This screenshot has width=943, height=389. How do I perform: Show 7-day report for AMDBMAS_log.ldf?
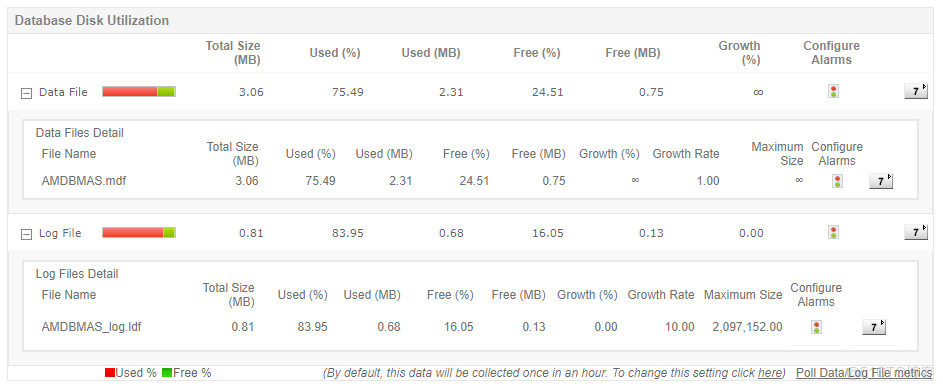[874, 327]
